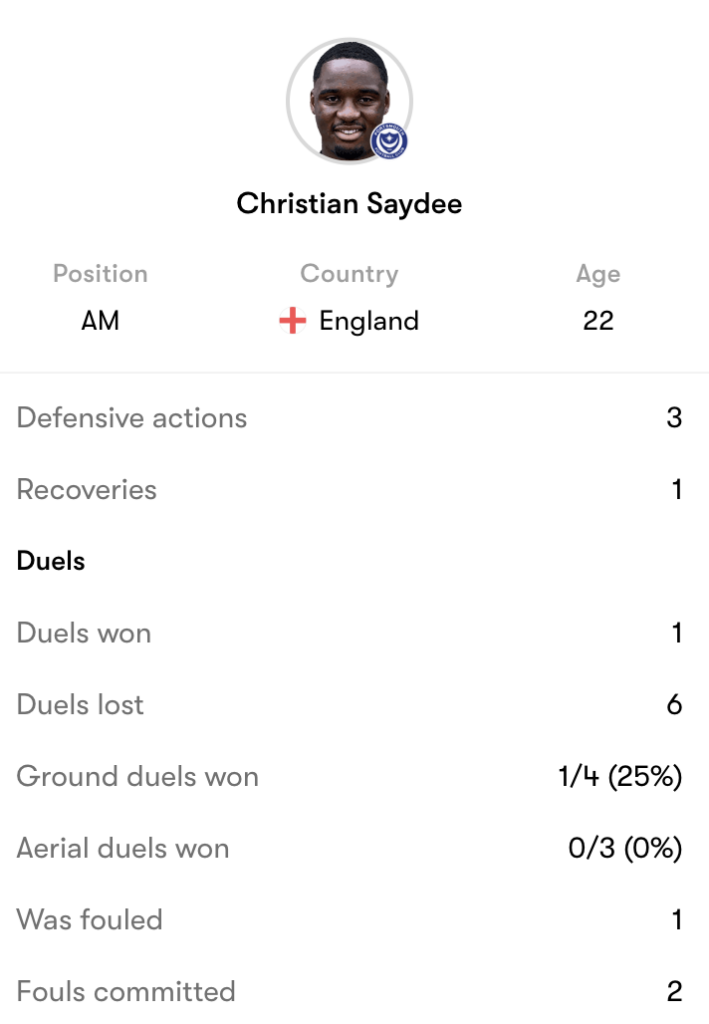The height and width of the screenshot is (1024, 709).
Task: Select the Christian Saydee player name
Action: coord(349,204)
